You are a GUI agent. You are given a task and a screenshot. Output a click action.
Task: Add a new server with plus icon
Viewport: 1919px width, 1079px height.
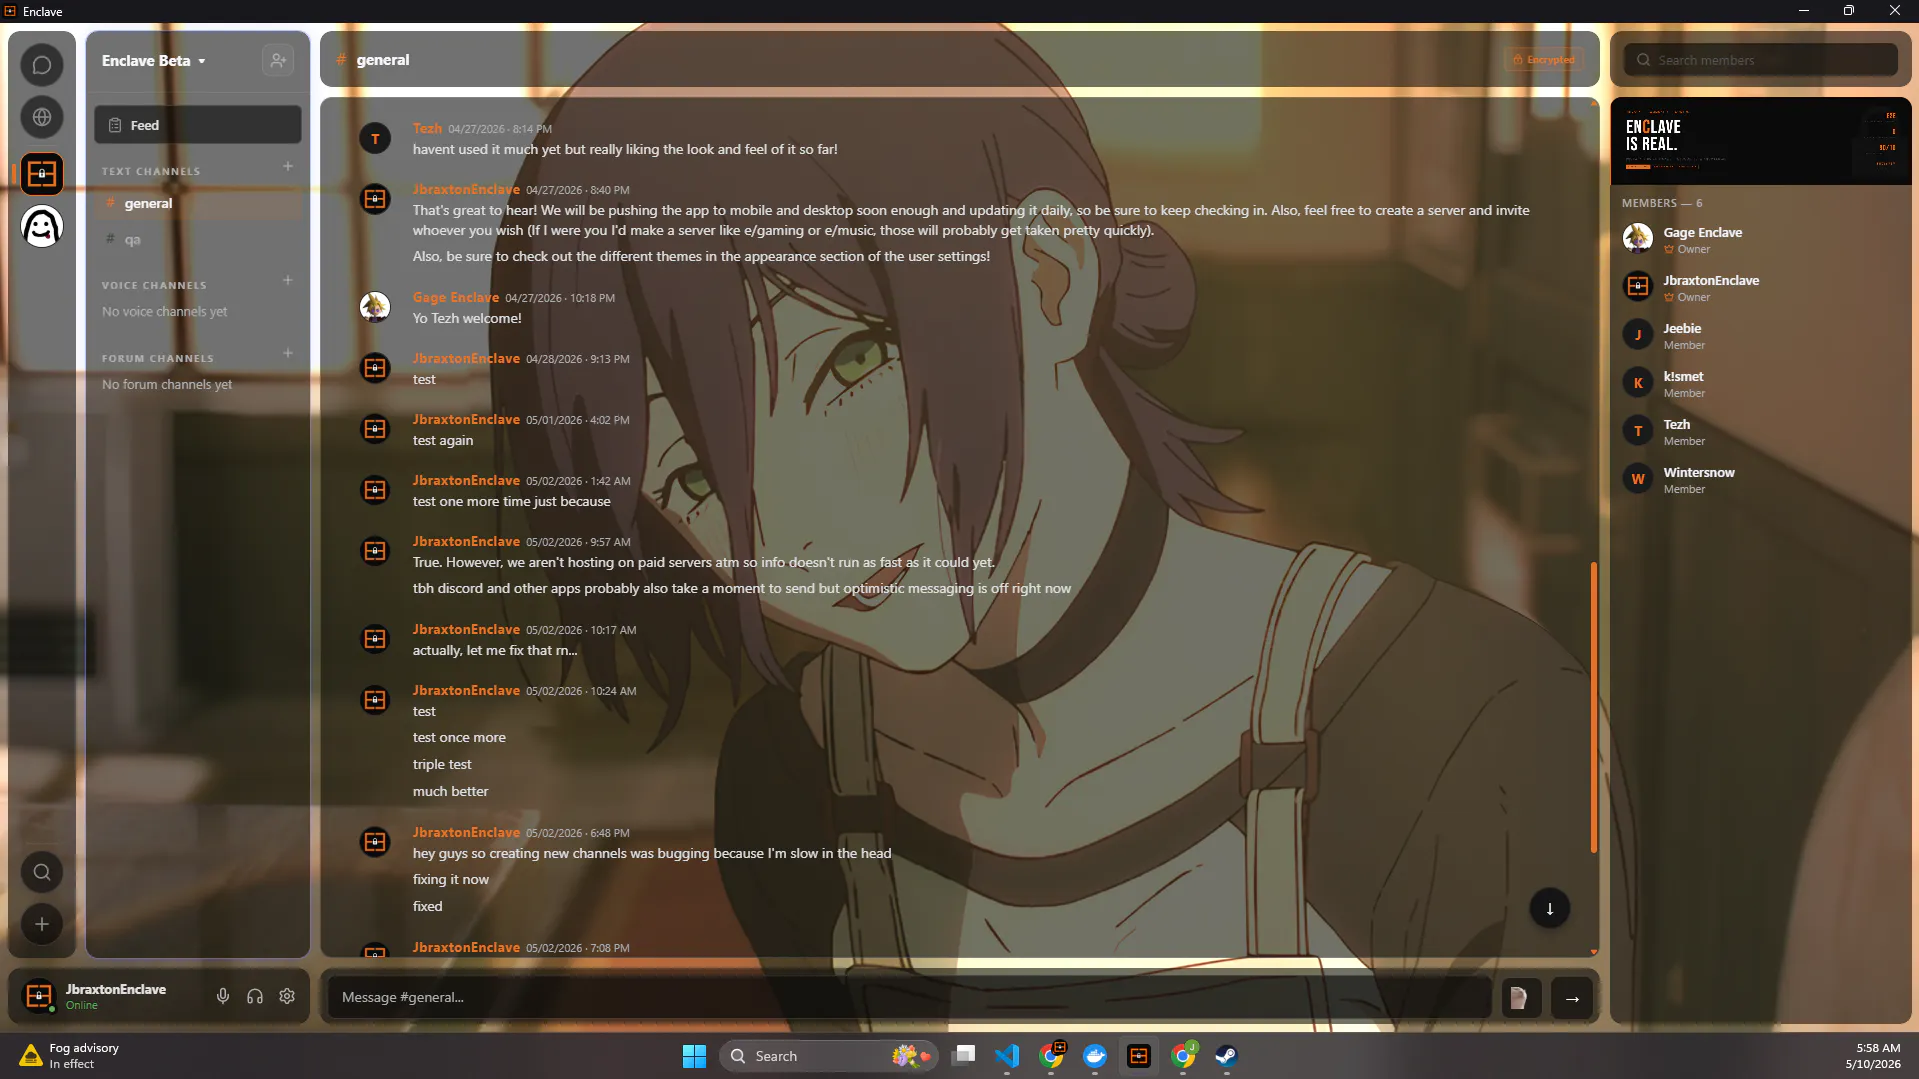point(42,924)
